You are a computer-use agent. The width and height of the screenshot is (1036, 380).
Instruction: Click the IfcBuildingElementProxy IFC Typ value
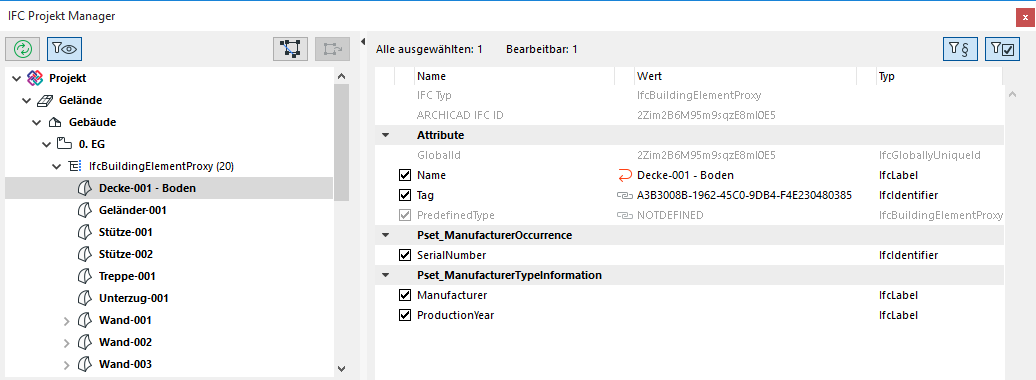click(699, 95)
